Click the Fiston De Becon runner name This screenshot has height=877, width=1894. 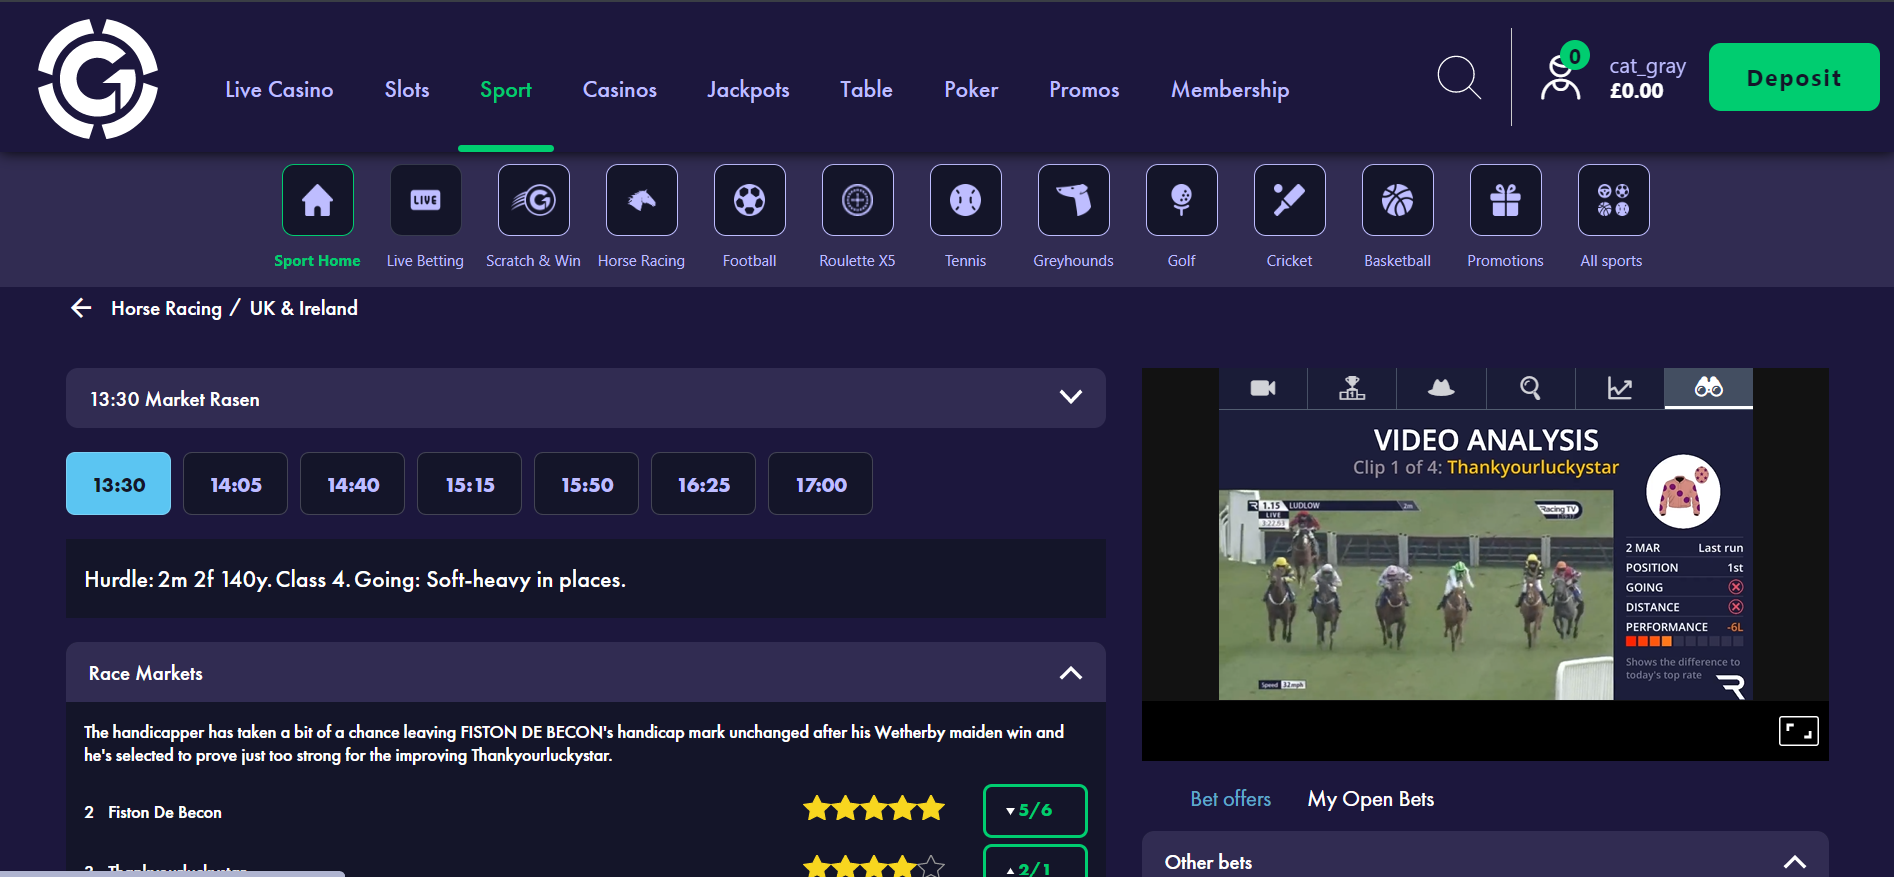tap(165, 812)
